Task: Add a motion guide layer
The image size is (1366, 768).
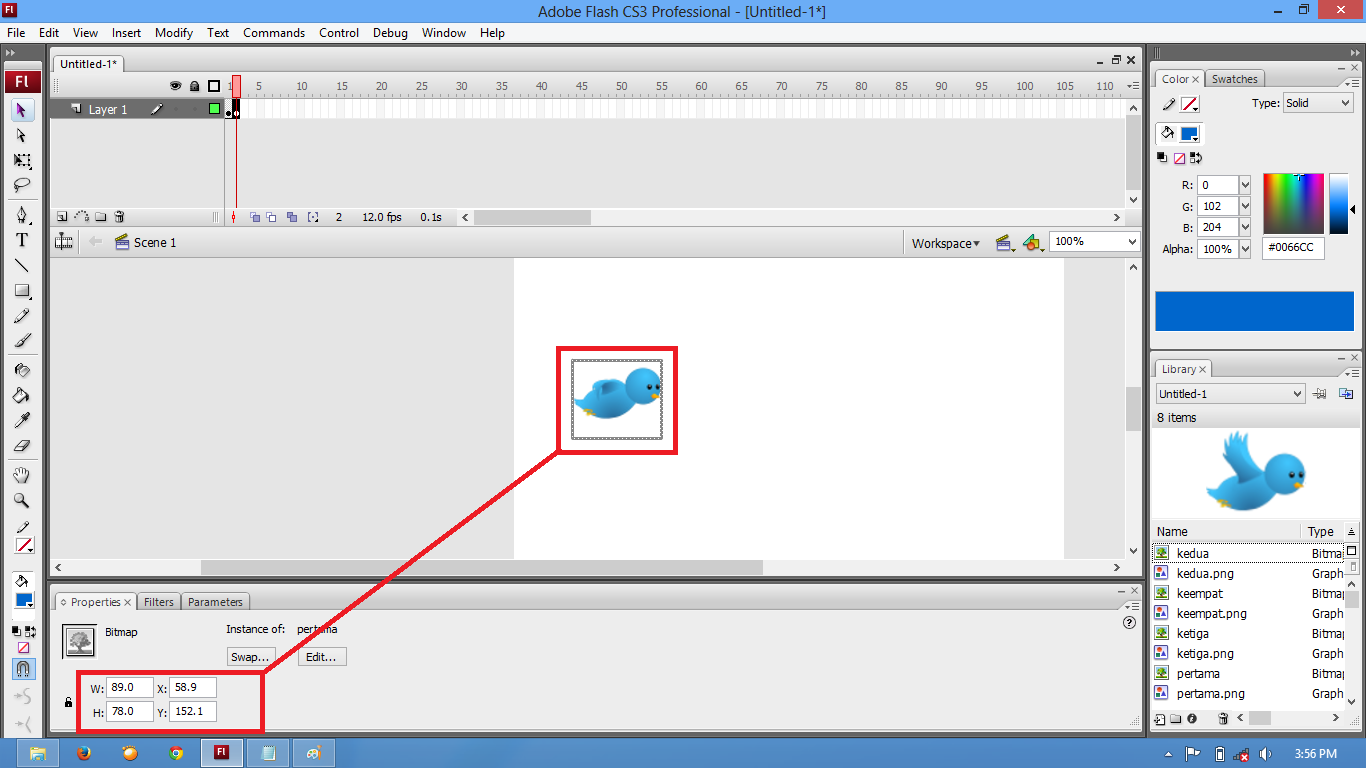Action: coord(82,216)
